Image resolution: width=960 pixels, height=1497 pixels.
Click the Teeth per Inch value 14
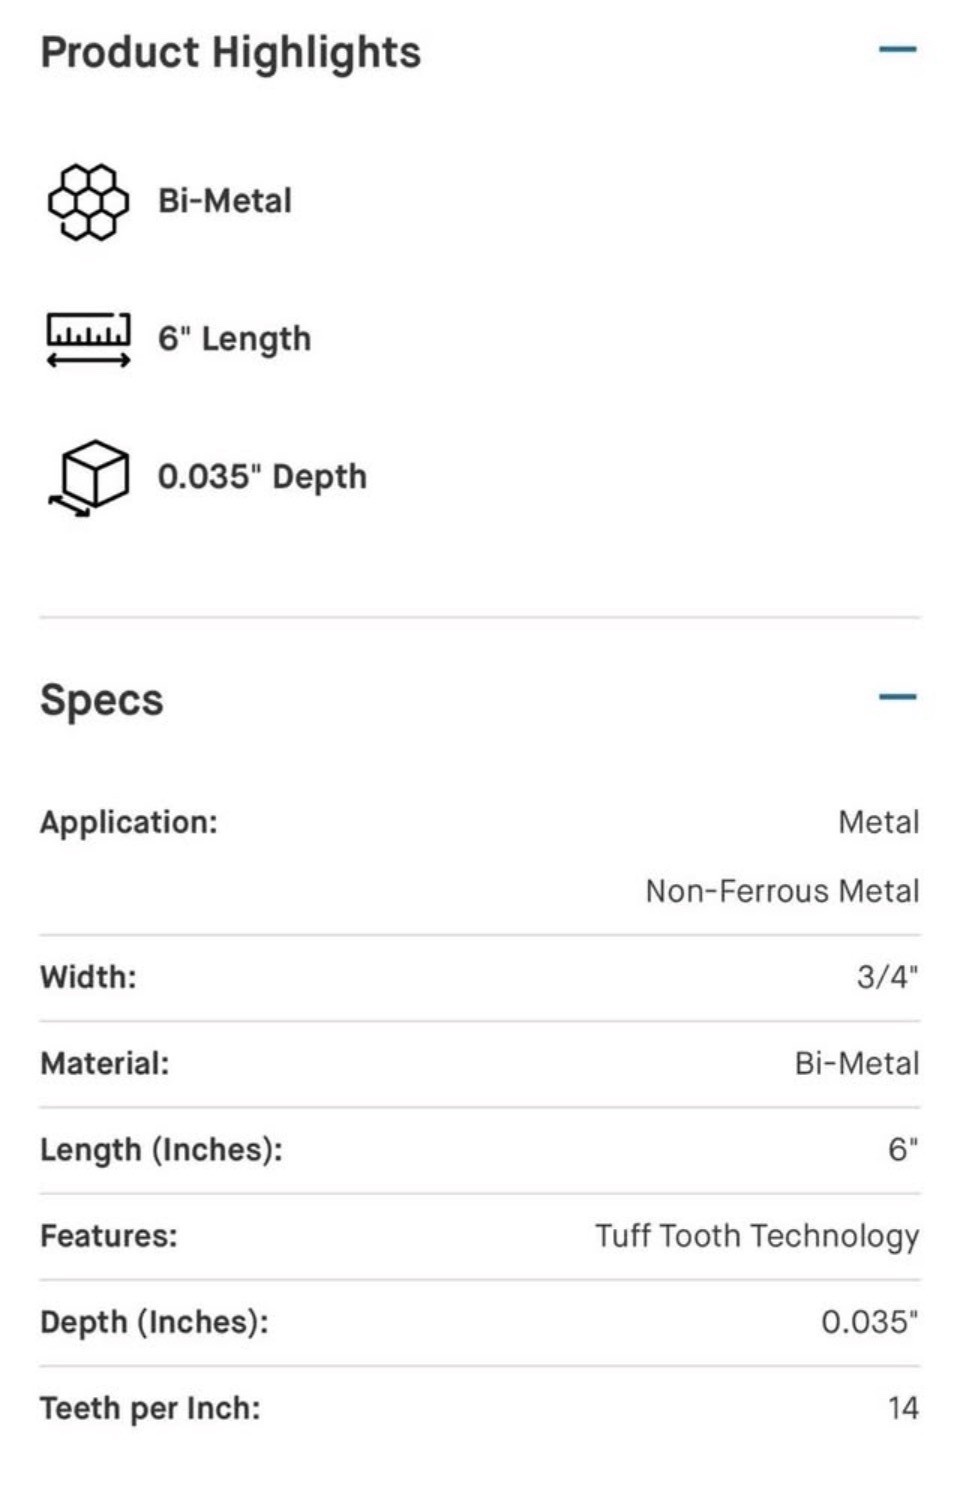point(903,1408)
